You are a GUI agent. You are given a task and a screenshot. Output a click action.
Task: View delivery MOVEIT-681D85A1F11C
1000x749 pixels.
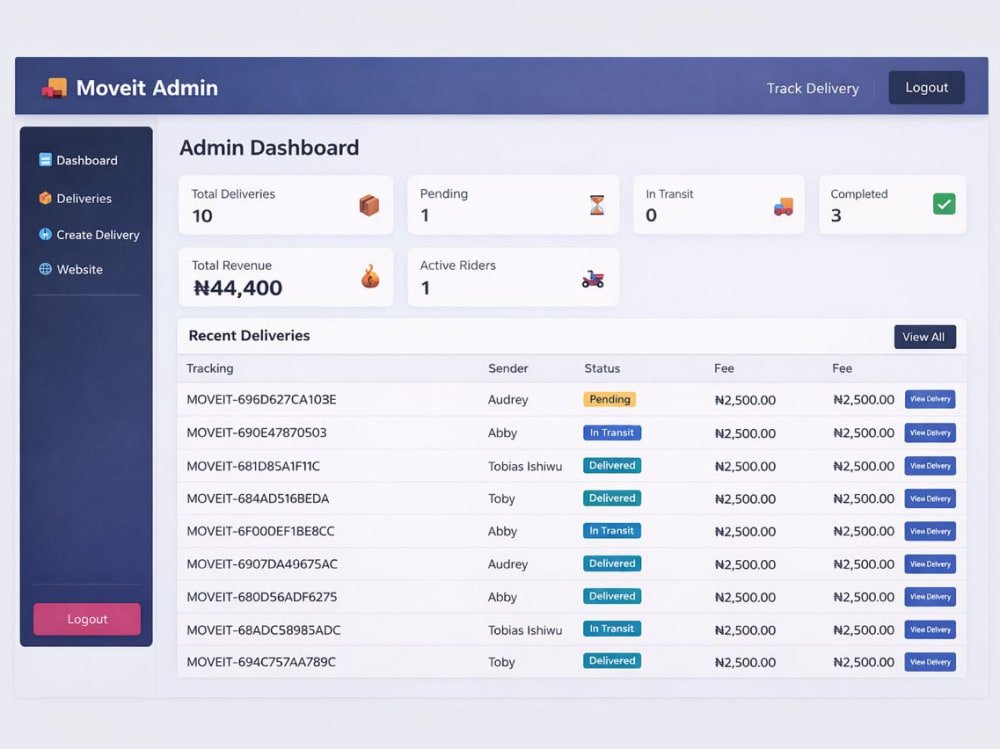(x=930, y=466)
